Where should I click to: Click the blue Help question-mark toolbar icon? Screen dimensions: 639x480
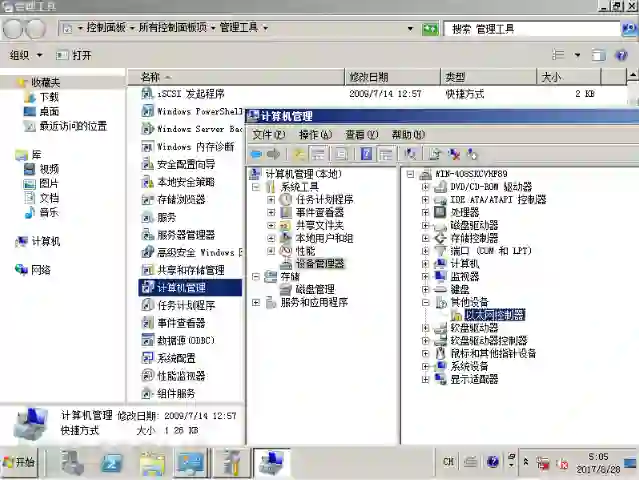click(x=366, y=154)
